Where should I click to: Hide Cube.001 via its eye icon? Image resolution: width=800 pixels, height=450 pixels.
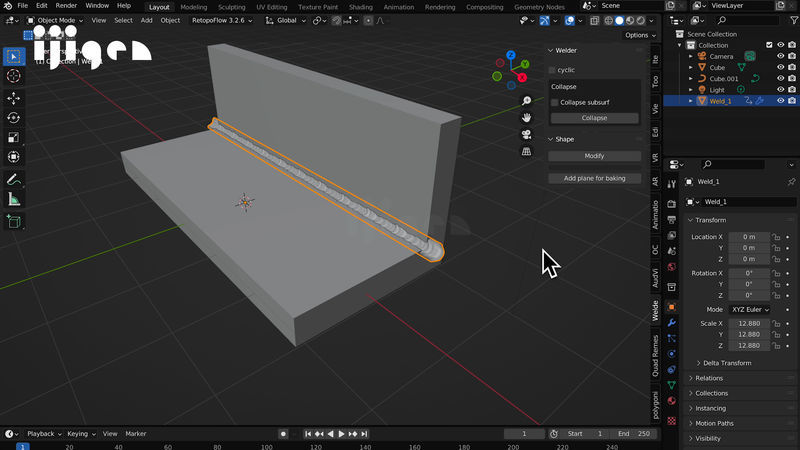(x=781, y=79)
